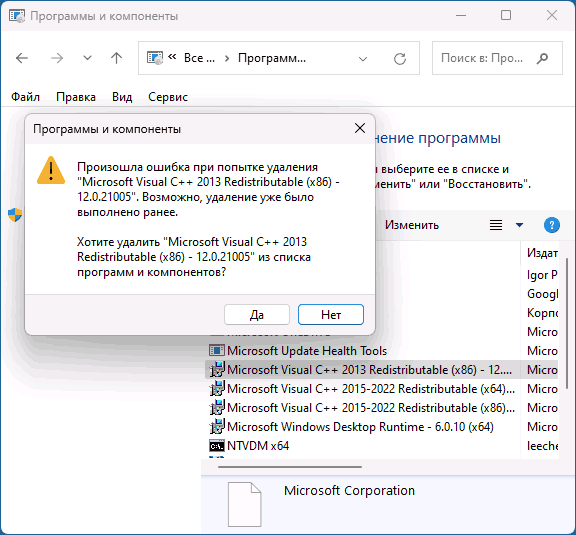Click the Изменить toolbar button
Screen dimensions: 576x535
[x=412, y=225]
